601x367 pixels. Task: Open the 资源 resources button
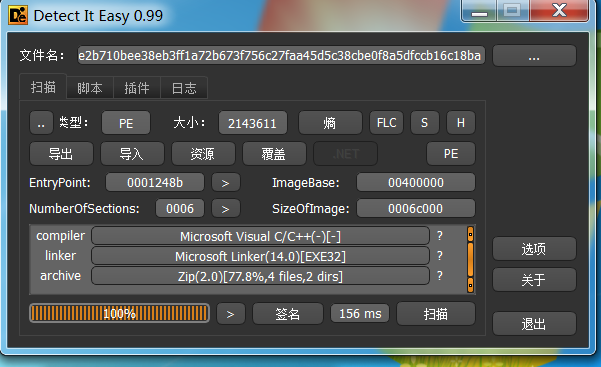click(x=203, y=154)
